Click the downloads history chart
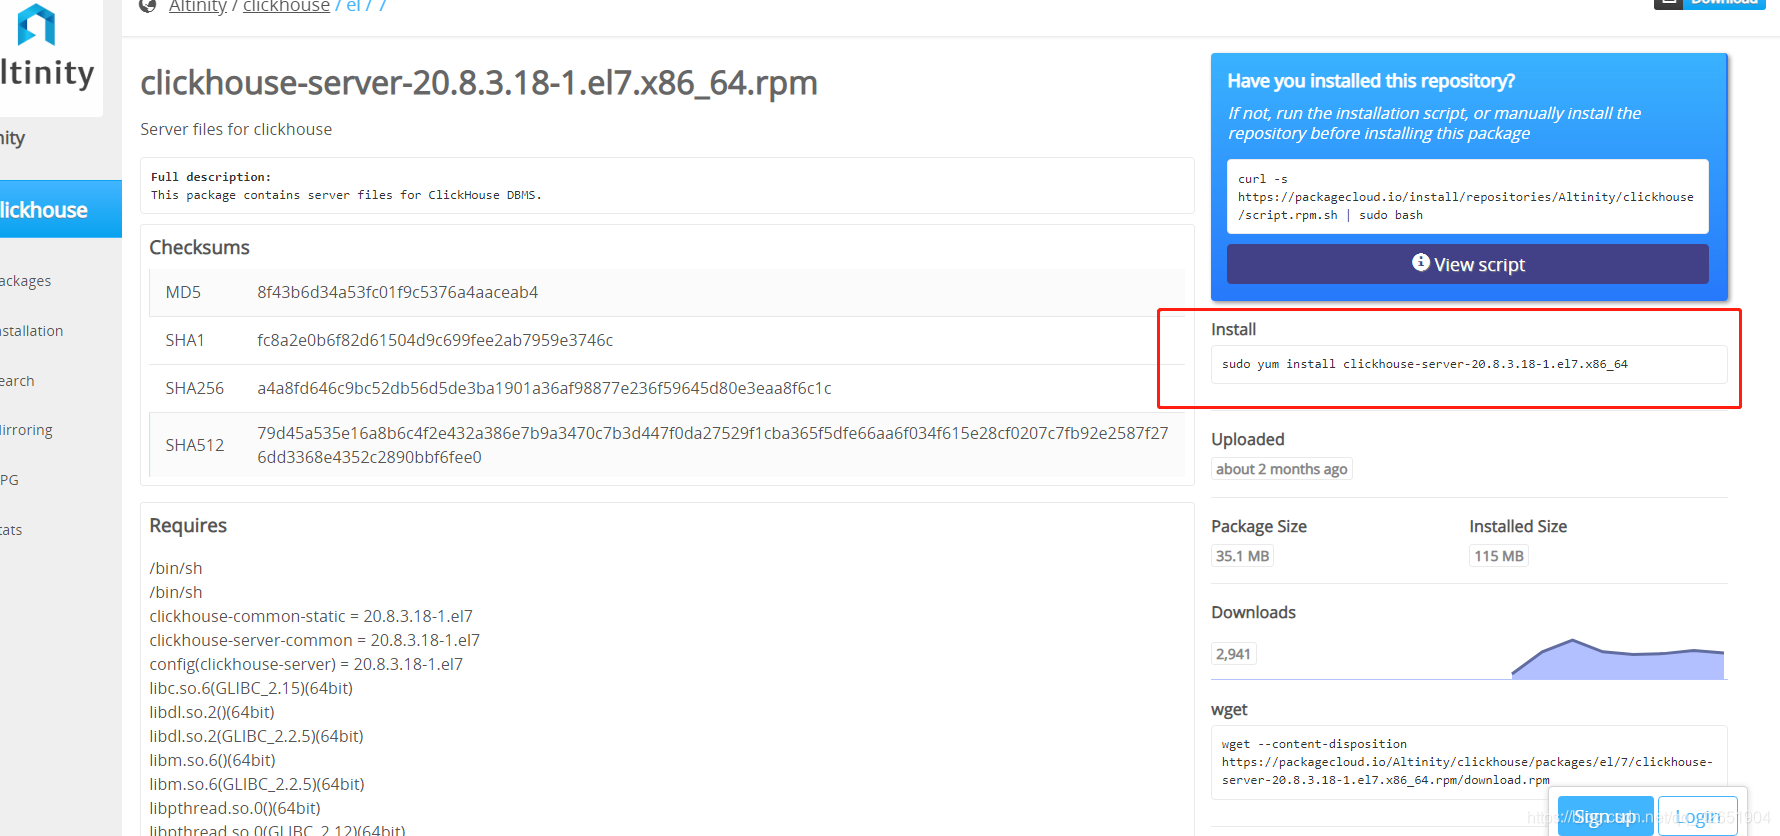The height and width of the screenshot is (836, 1780). click(1617, 659)
